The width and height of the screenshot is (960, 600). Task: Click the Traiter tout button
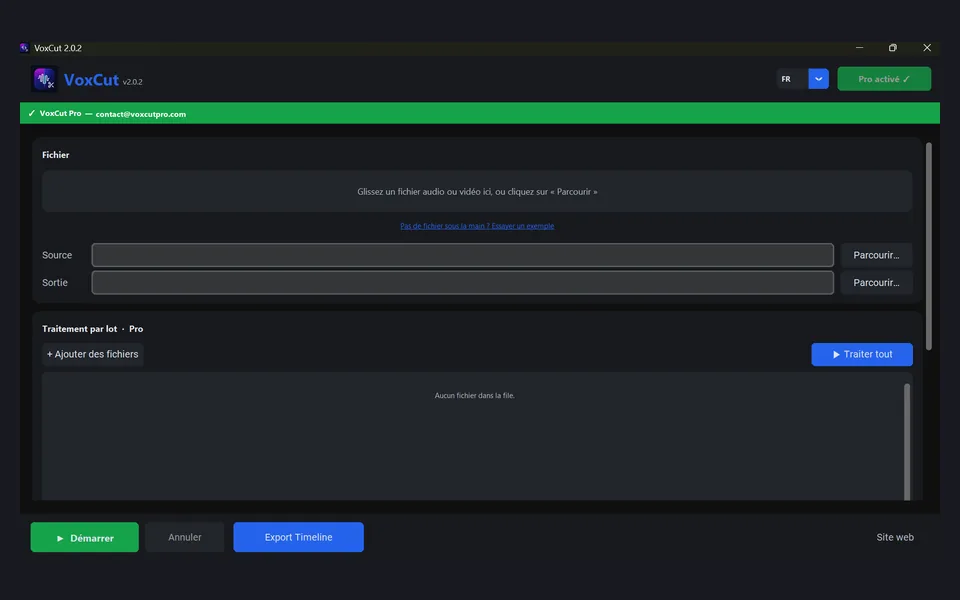tap(862, 354)
